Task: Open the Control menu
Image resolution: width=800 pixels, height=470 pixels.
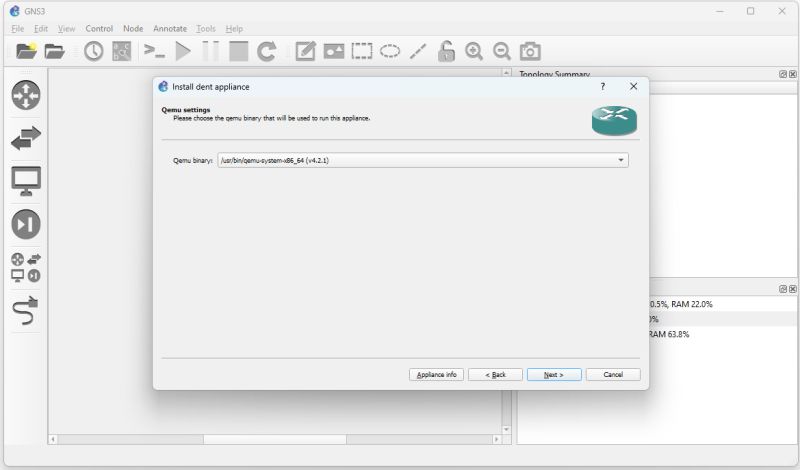Action: (99, 29)
